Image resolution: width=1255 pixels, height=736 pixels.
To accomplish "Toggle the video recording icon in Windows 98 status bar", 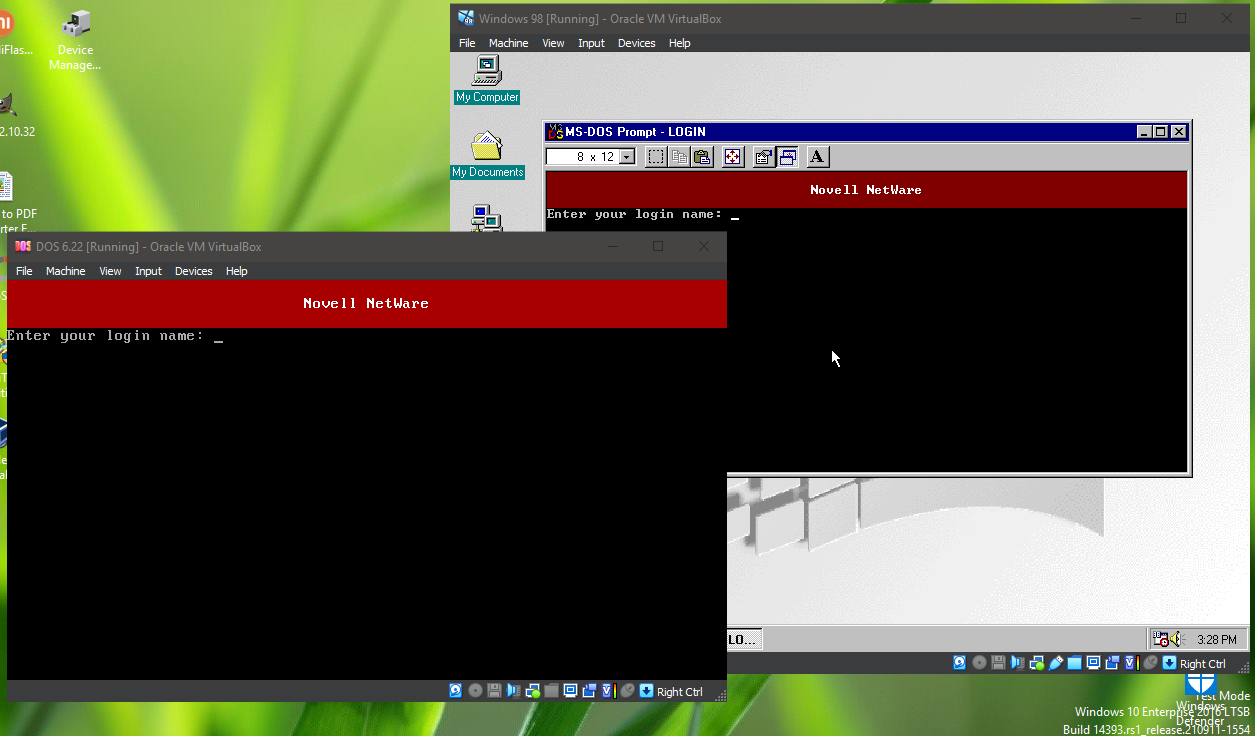I will (1113, 662).
